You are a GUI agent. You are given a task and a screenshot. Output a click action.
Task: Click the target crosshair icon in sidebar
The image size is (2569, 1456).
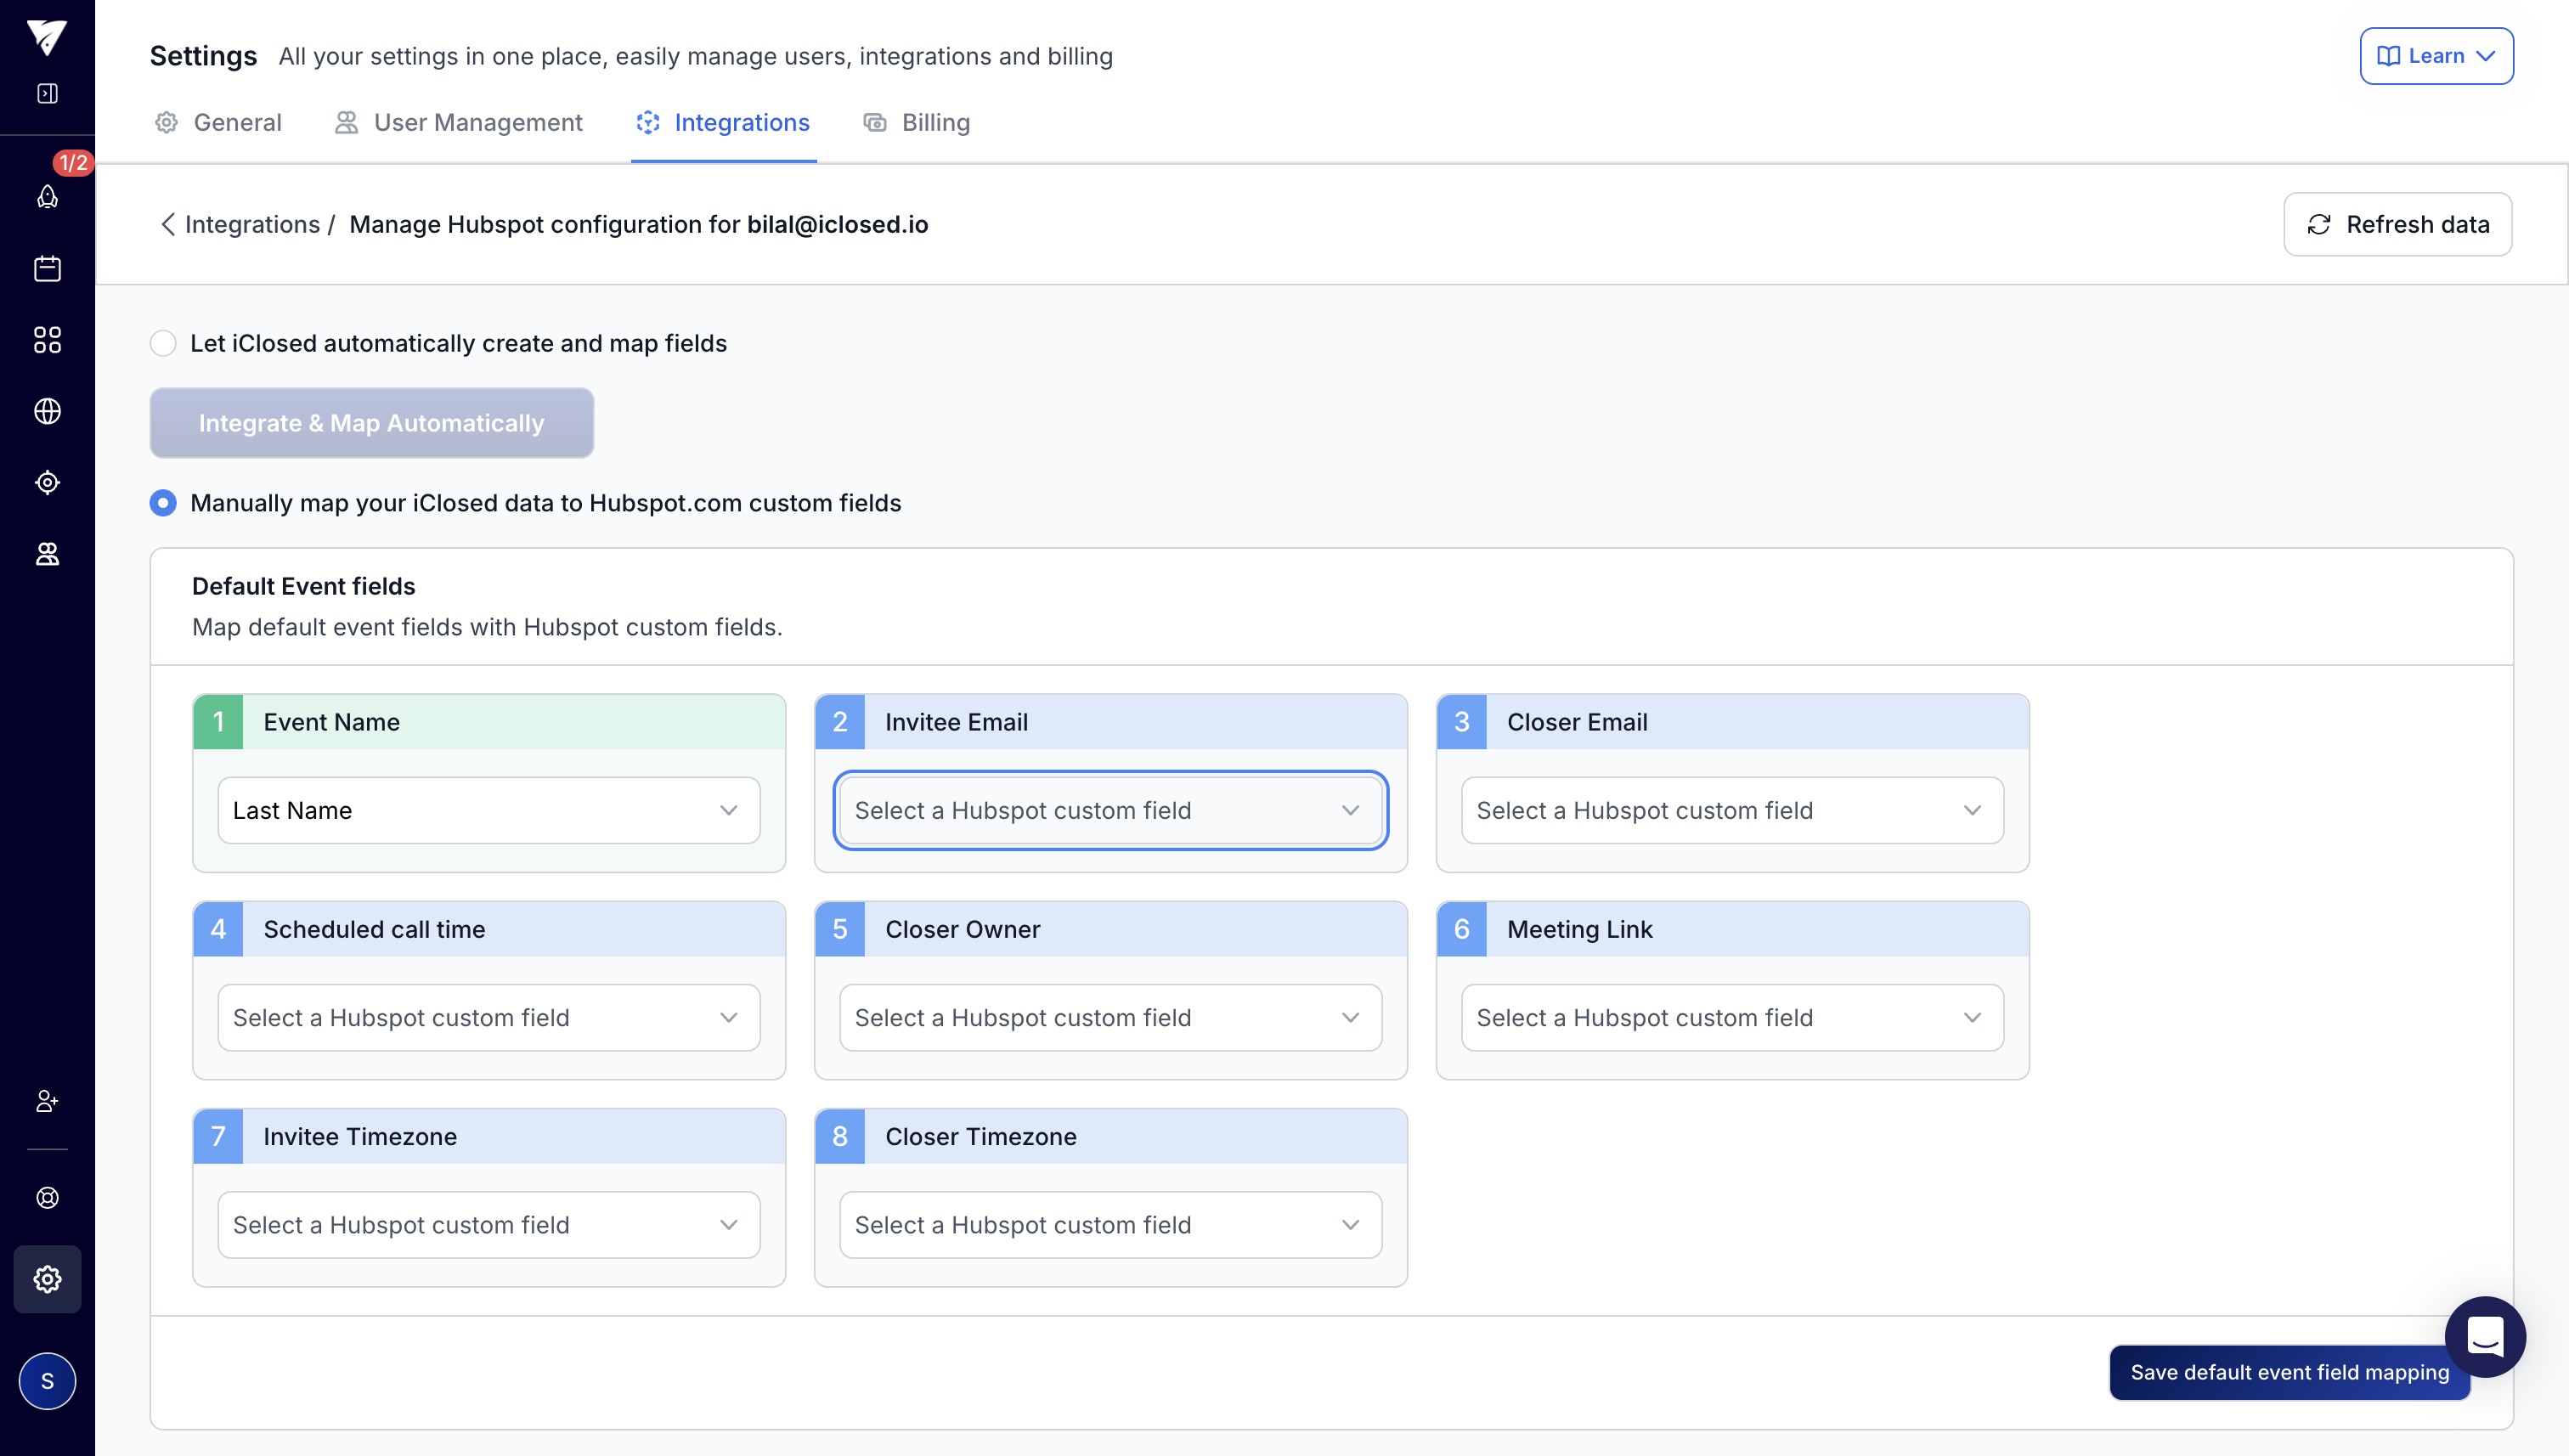(47, 483)
